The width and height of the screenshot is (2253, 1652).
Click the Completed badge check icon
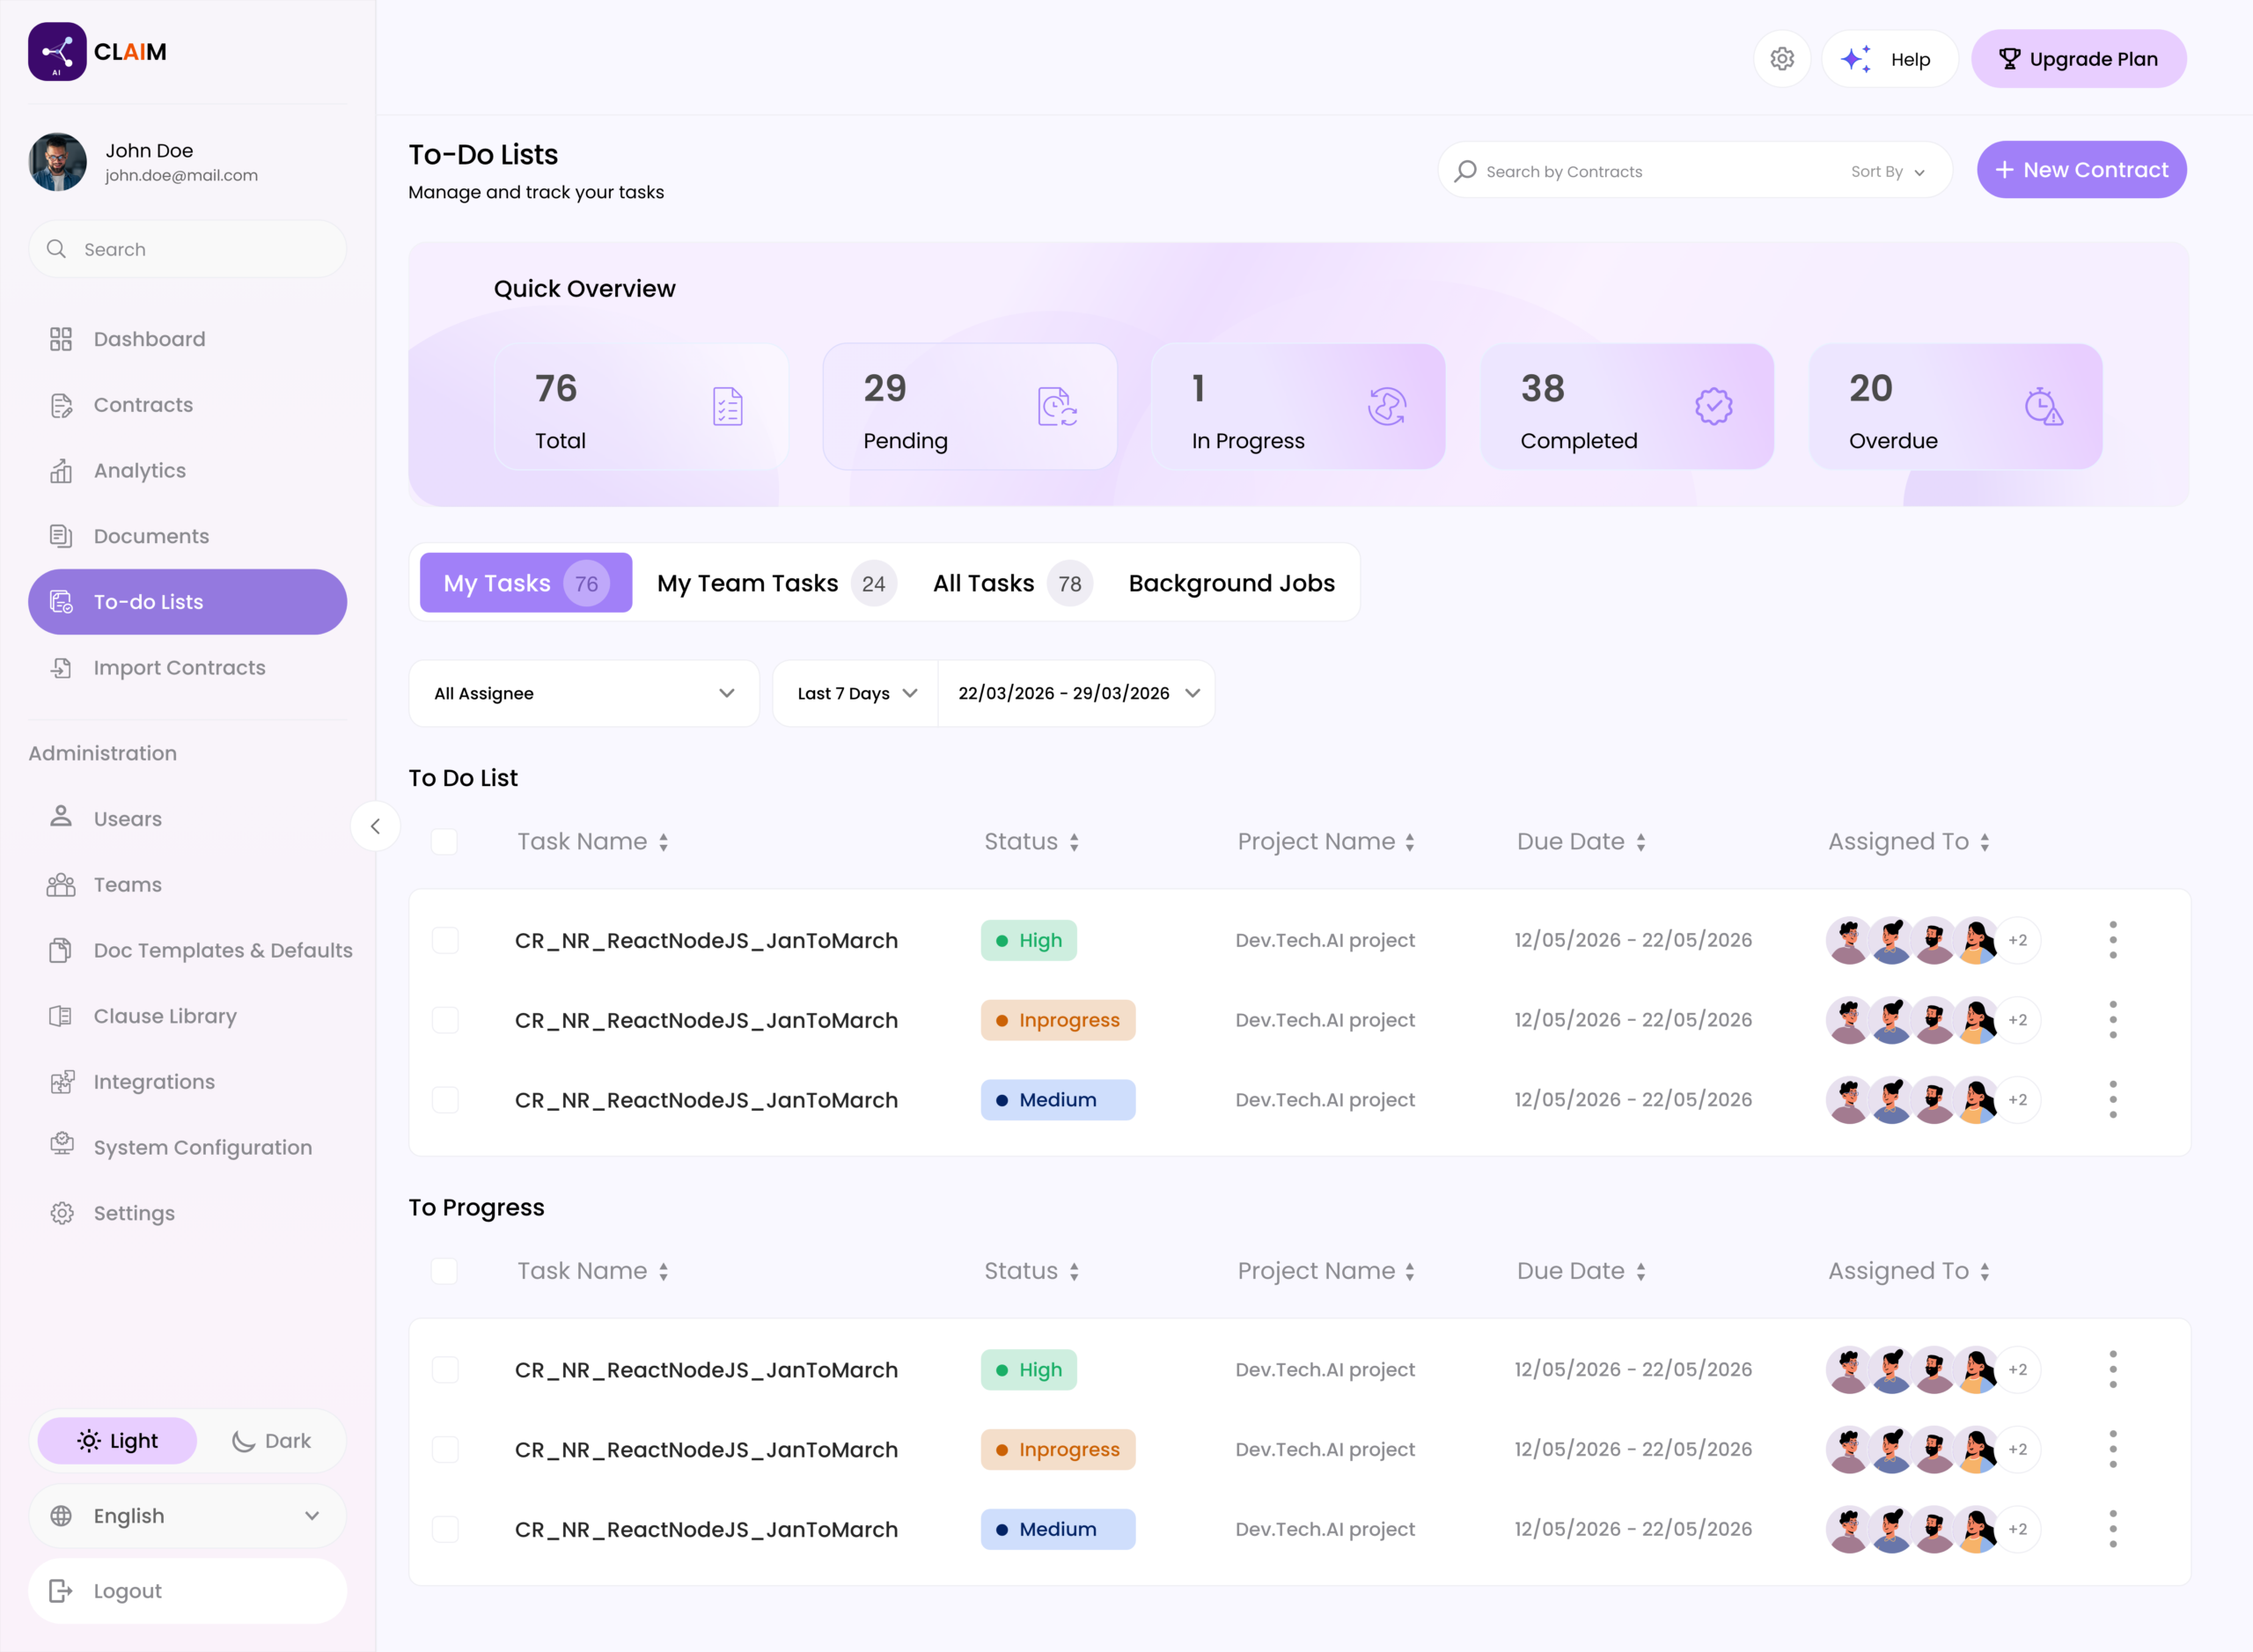pos(1713,407)
